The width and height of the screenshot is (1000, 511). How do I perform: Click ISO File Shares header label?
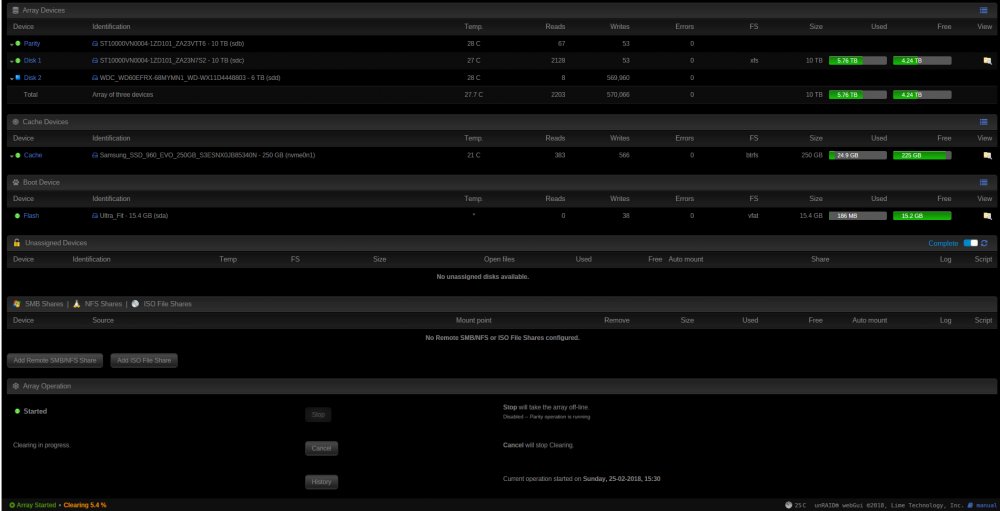(168, 304)
